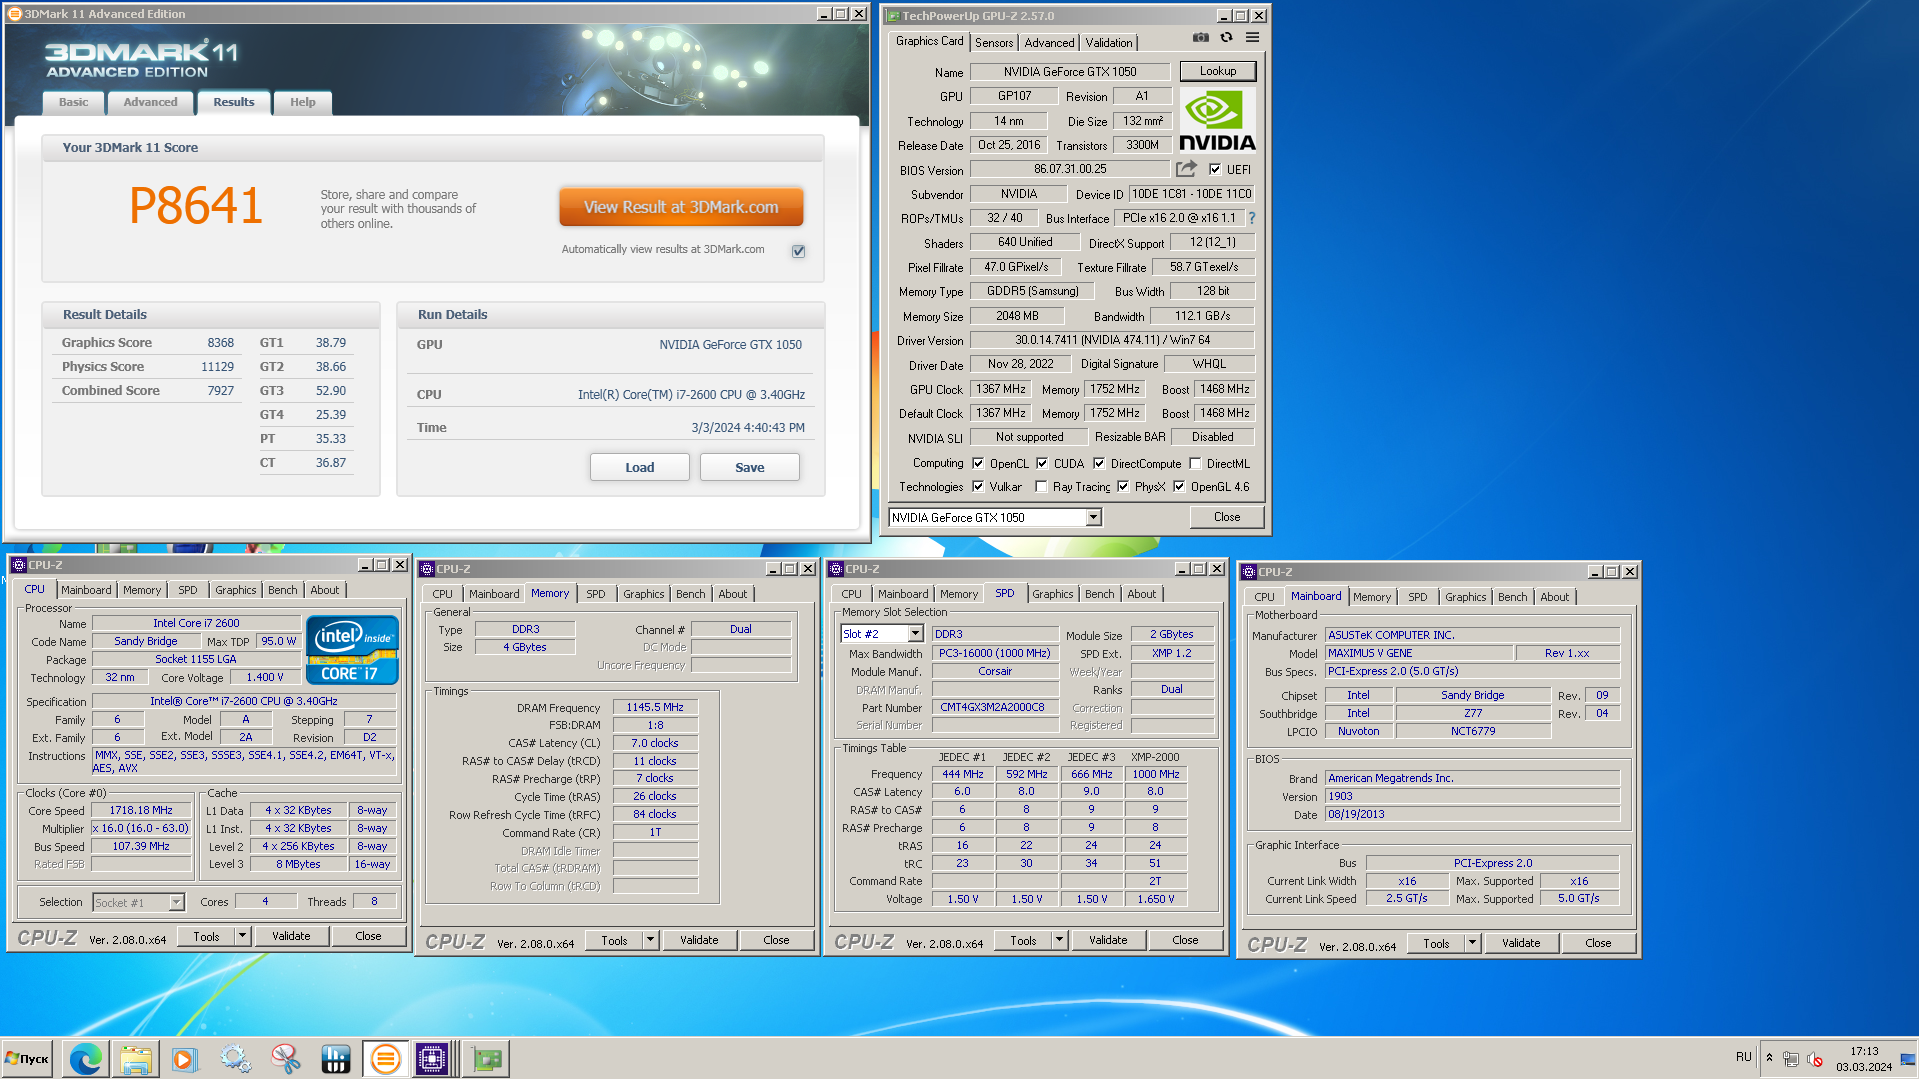Open Windows Media Player from taskbar
The image size is (1919, 1079).
click(x=185, y=1059)
